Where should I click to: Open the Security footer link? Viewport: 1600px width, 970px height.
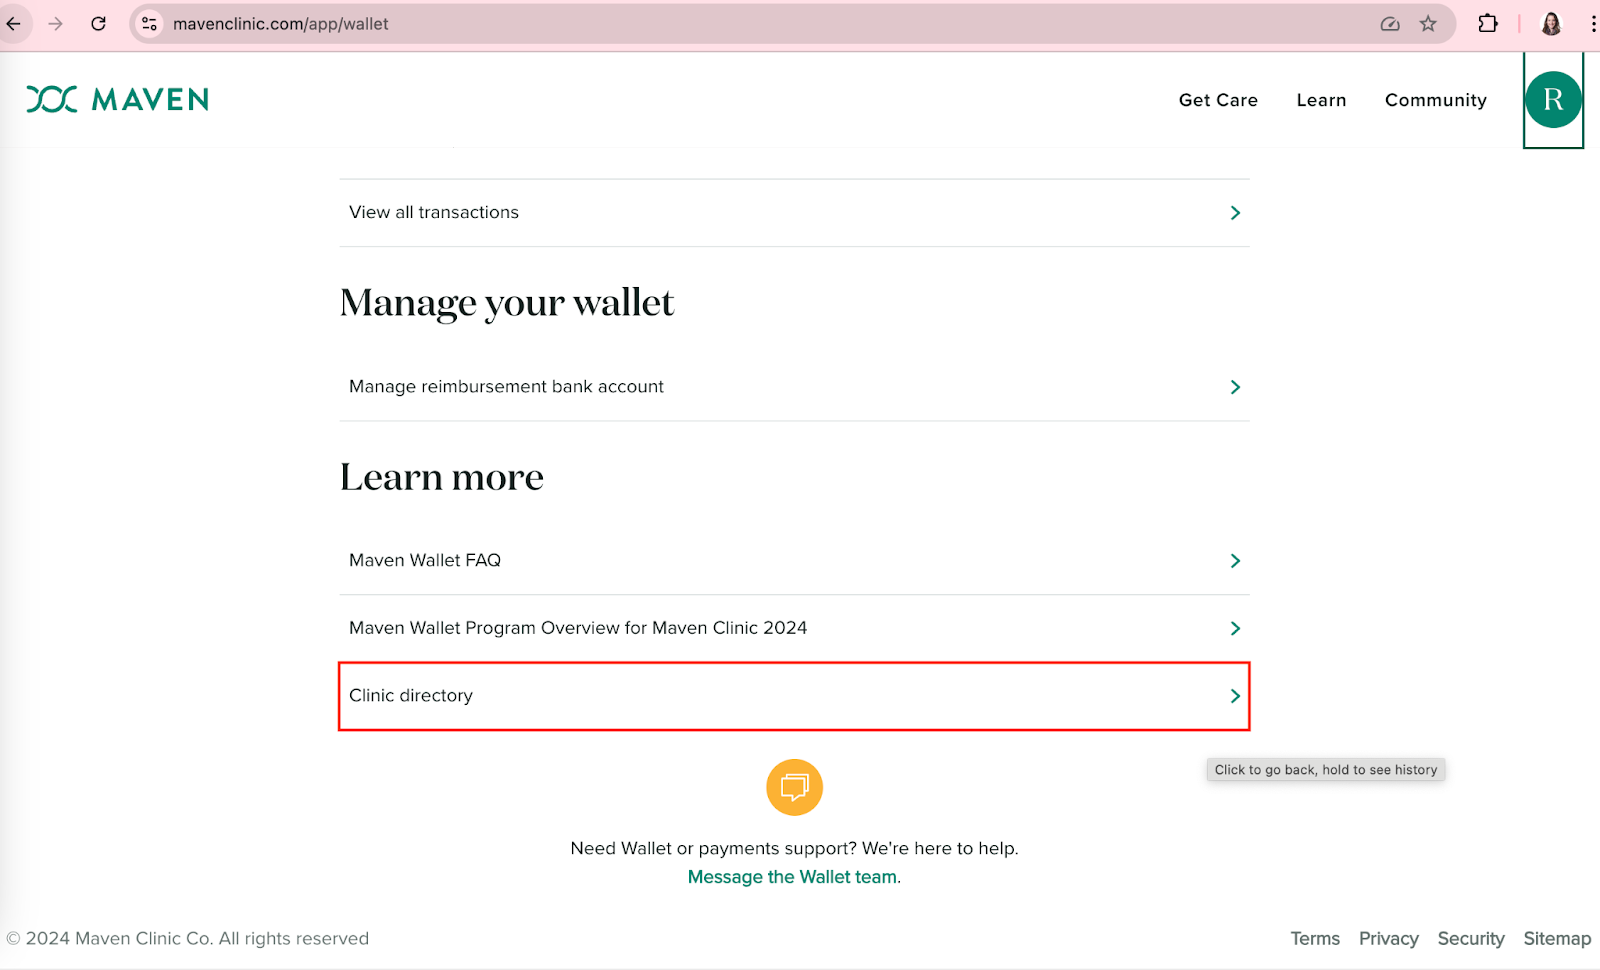click(x=1471, y=939)
